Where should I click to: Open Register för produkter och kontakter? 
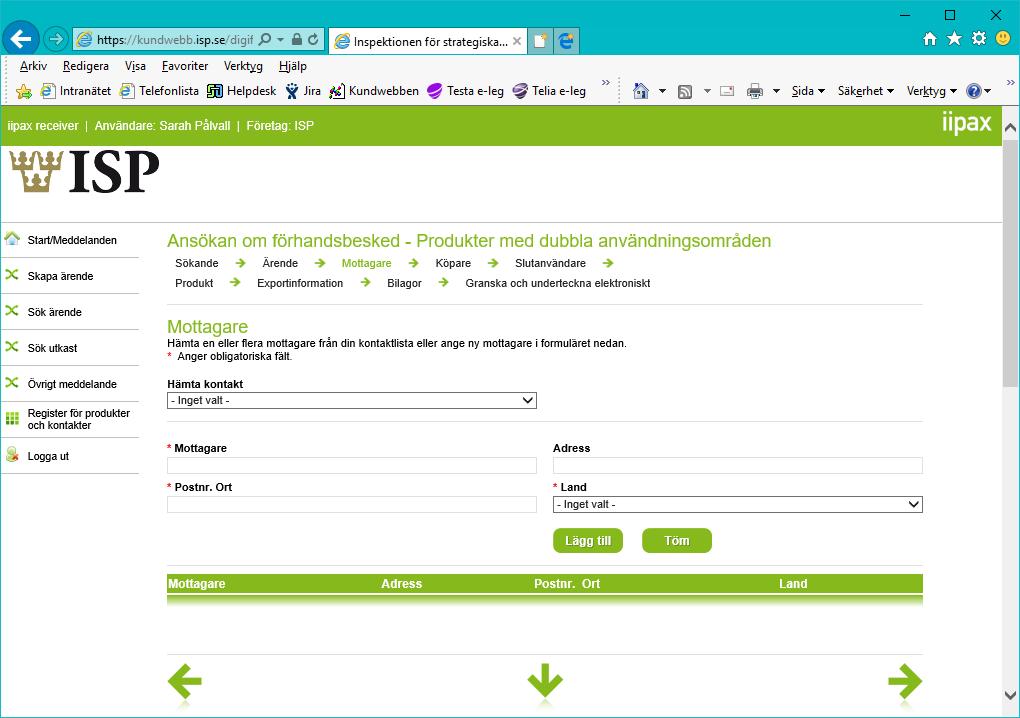click(78, 419)
